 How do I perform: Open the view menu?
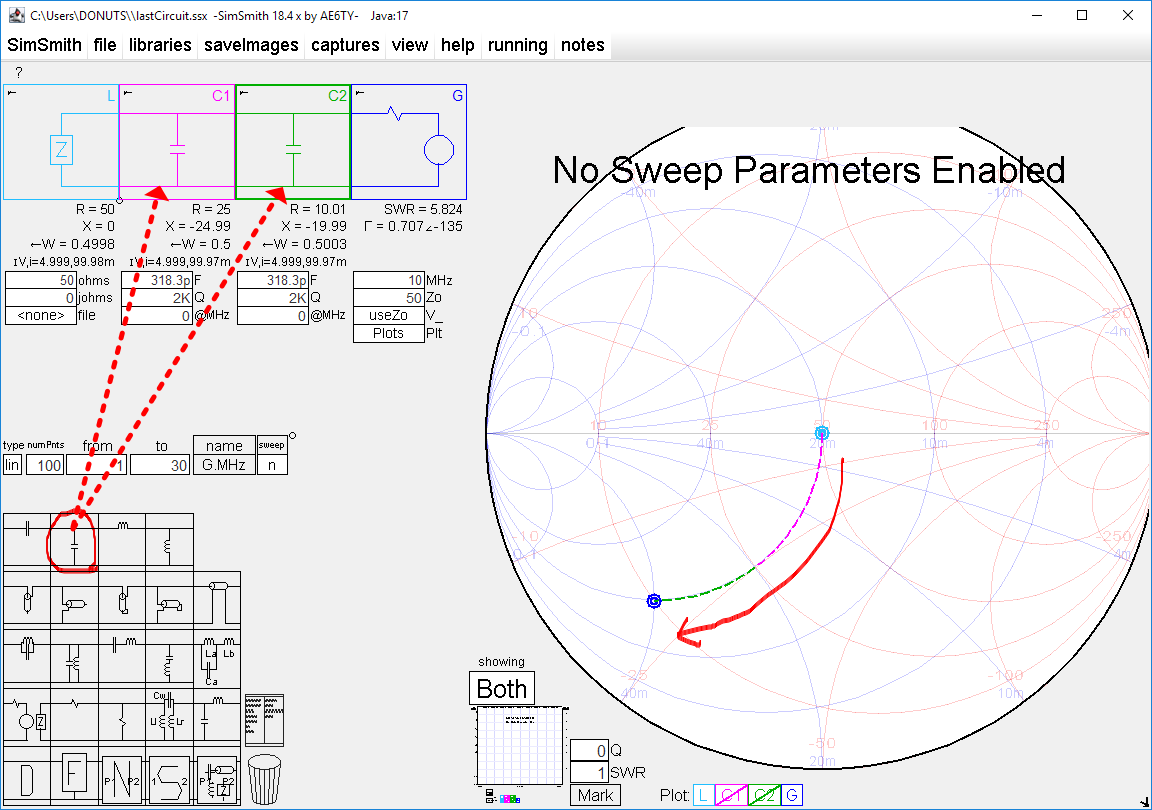point(410,45)
